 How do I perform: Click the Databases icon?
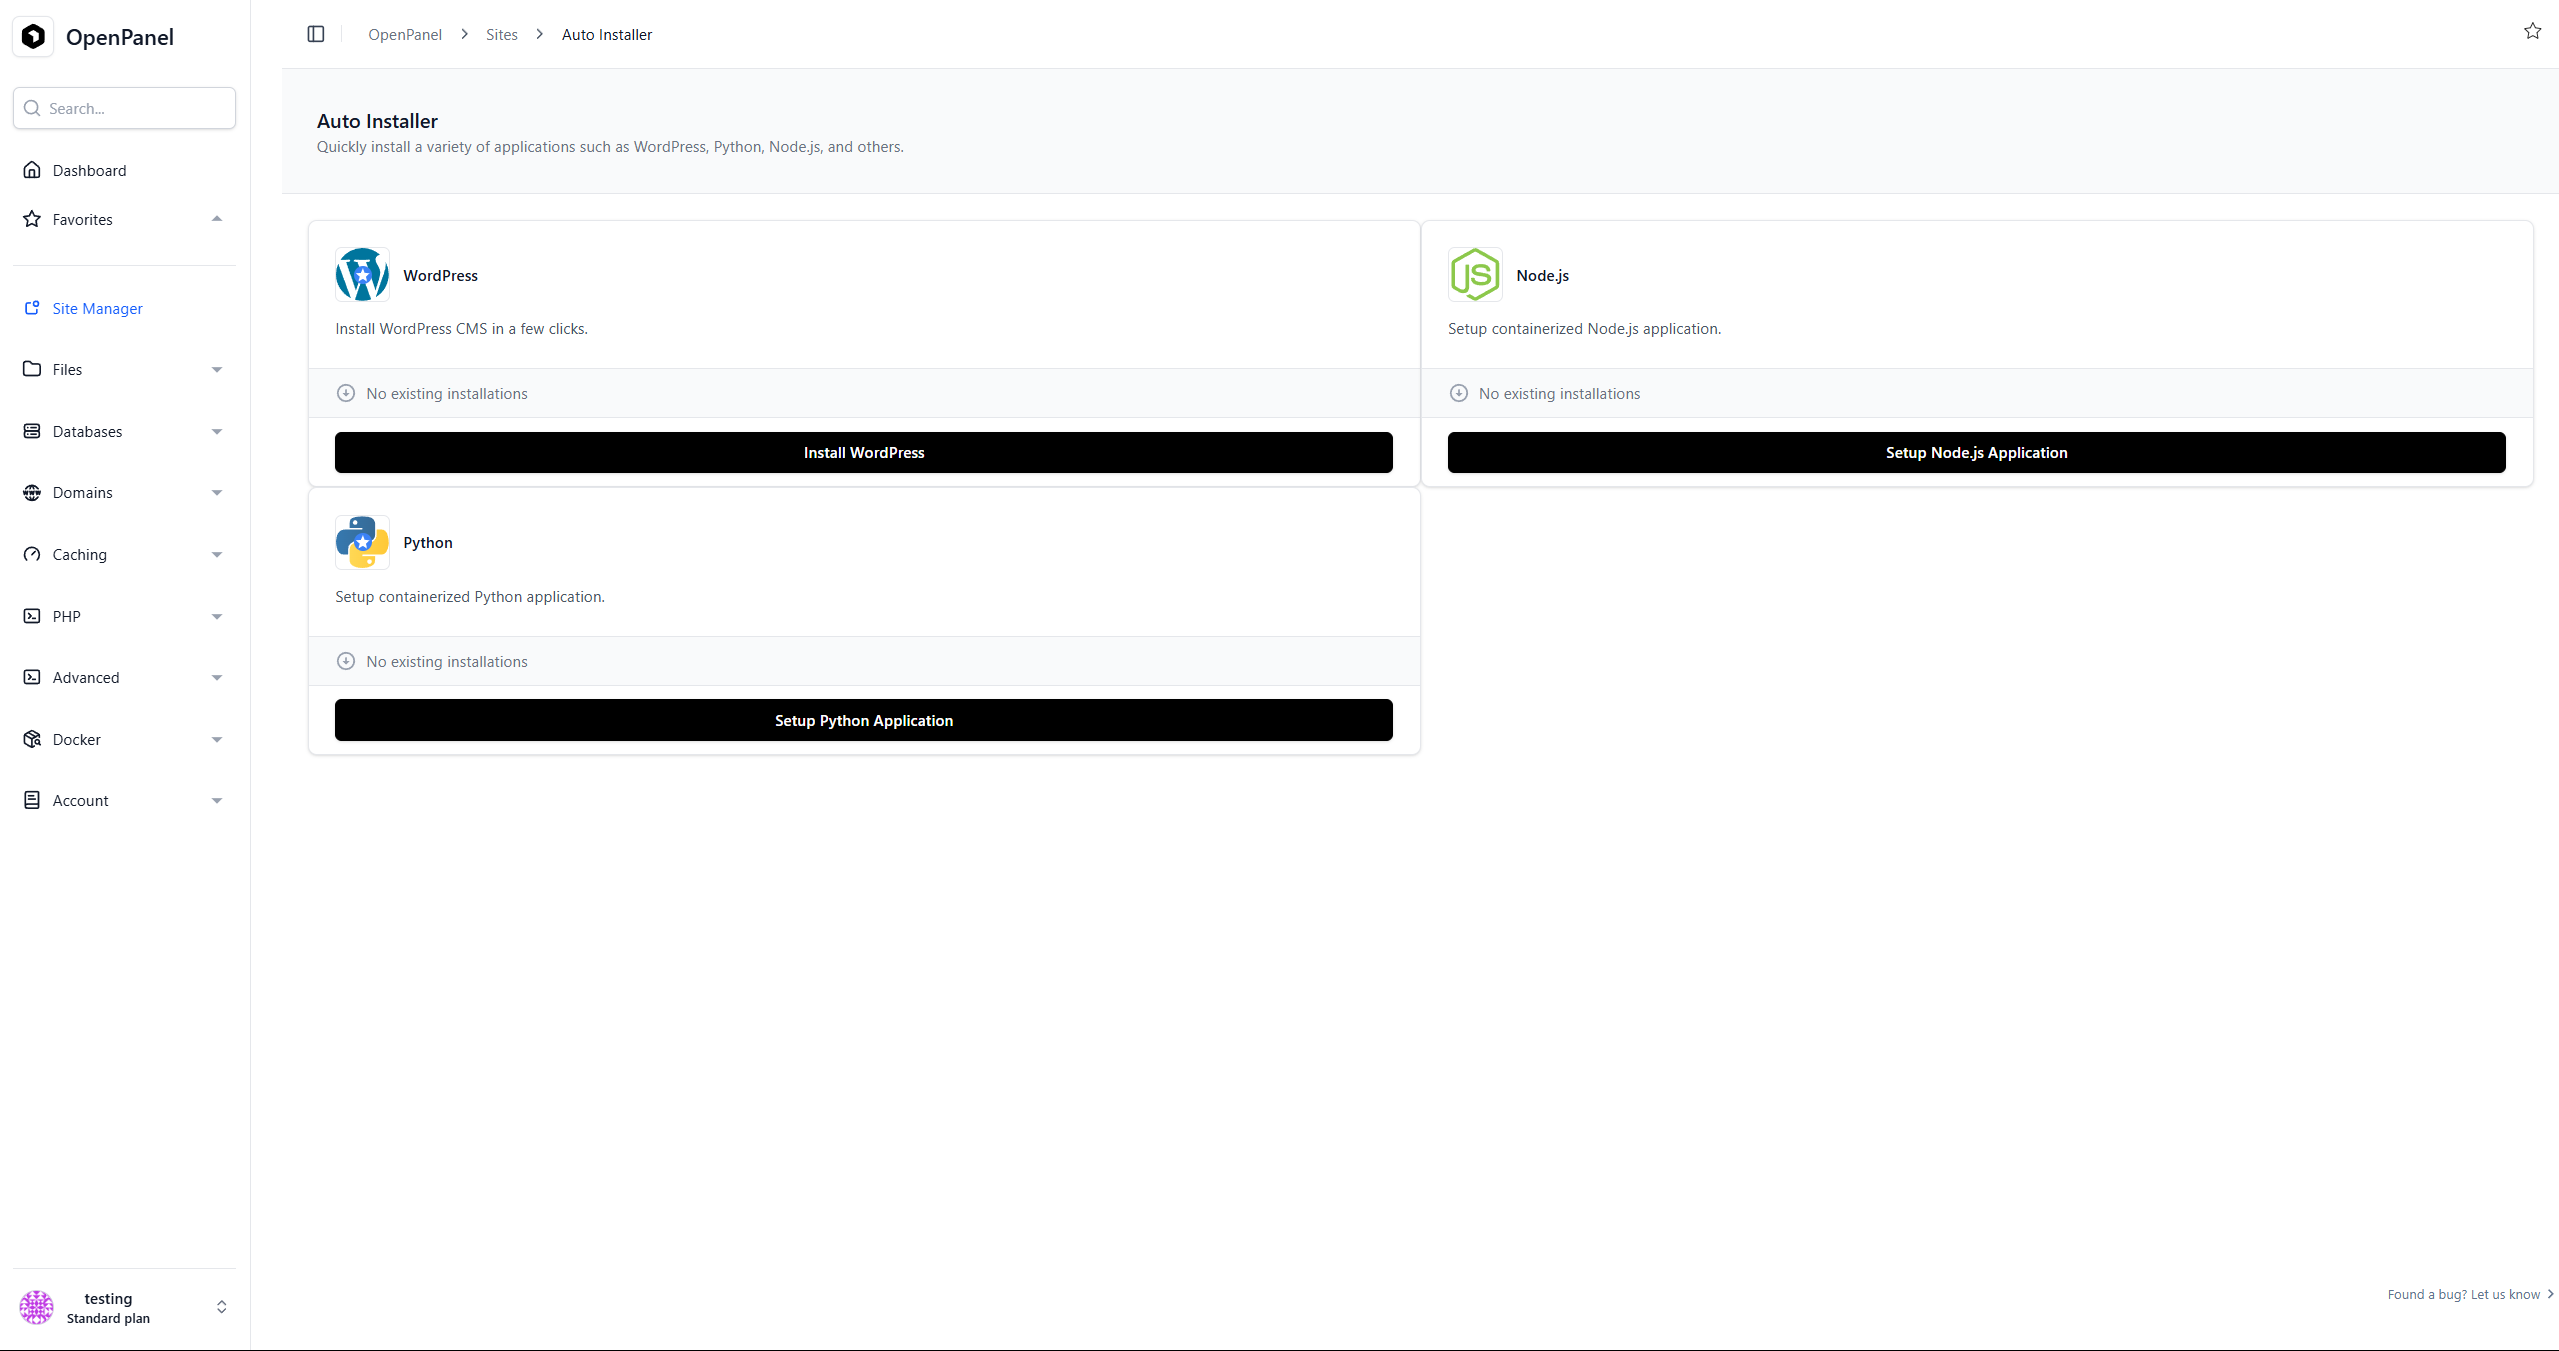coord(32,431)
